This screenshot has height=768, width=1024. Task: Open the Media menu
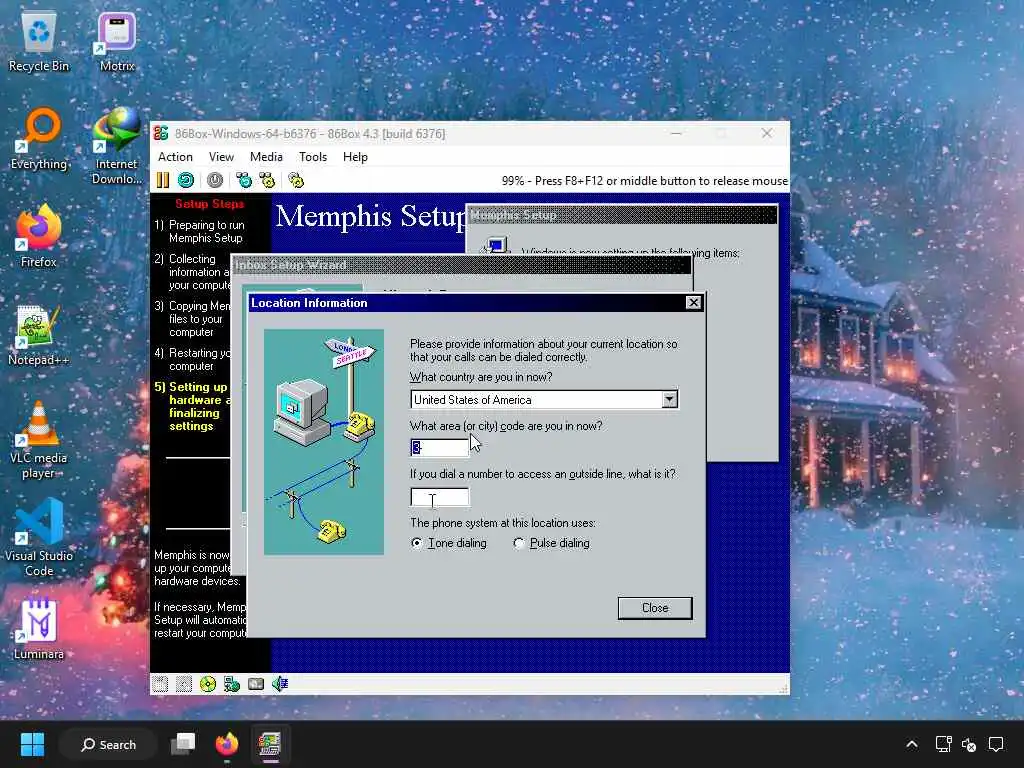(x=266, y=157)
